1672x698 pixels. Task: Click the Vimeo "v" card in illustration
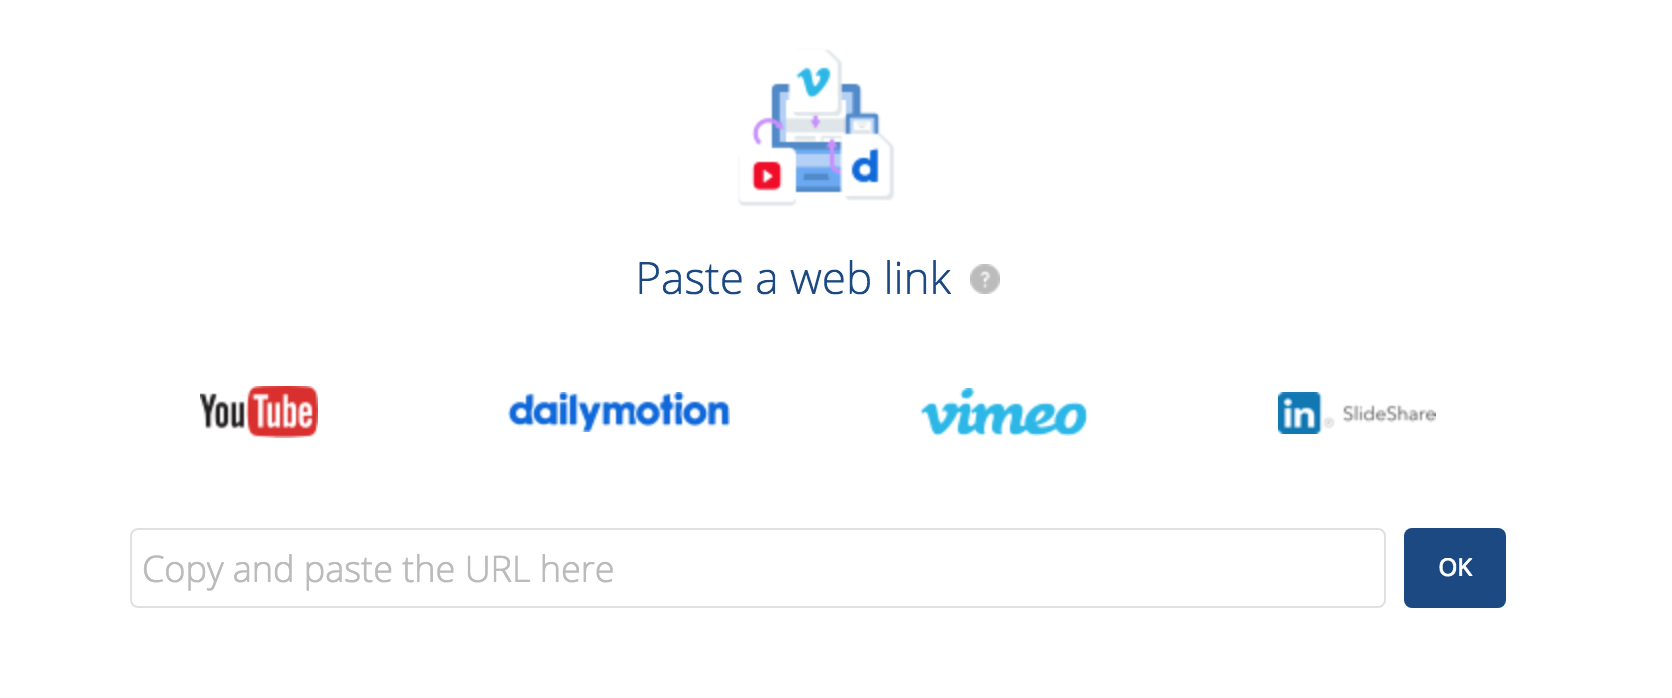[x=815, y=81]
